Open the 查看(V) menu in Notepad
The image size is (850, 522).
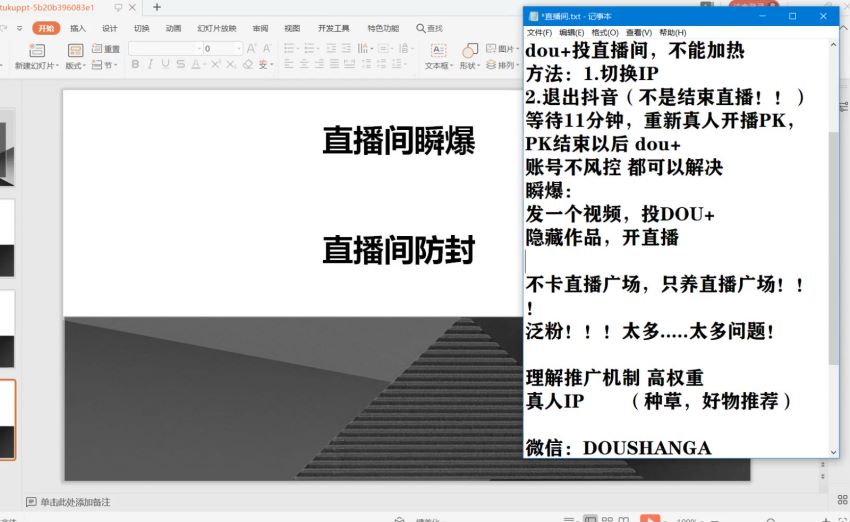tap(639, 33)
